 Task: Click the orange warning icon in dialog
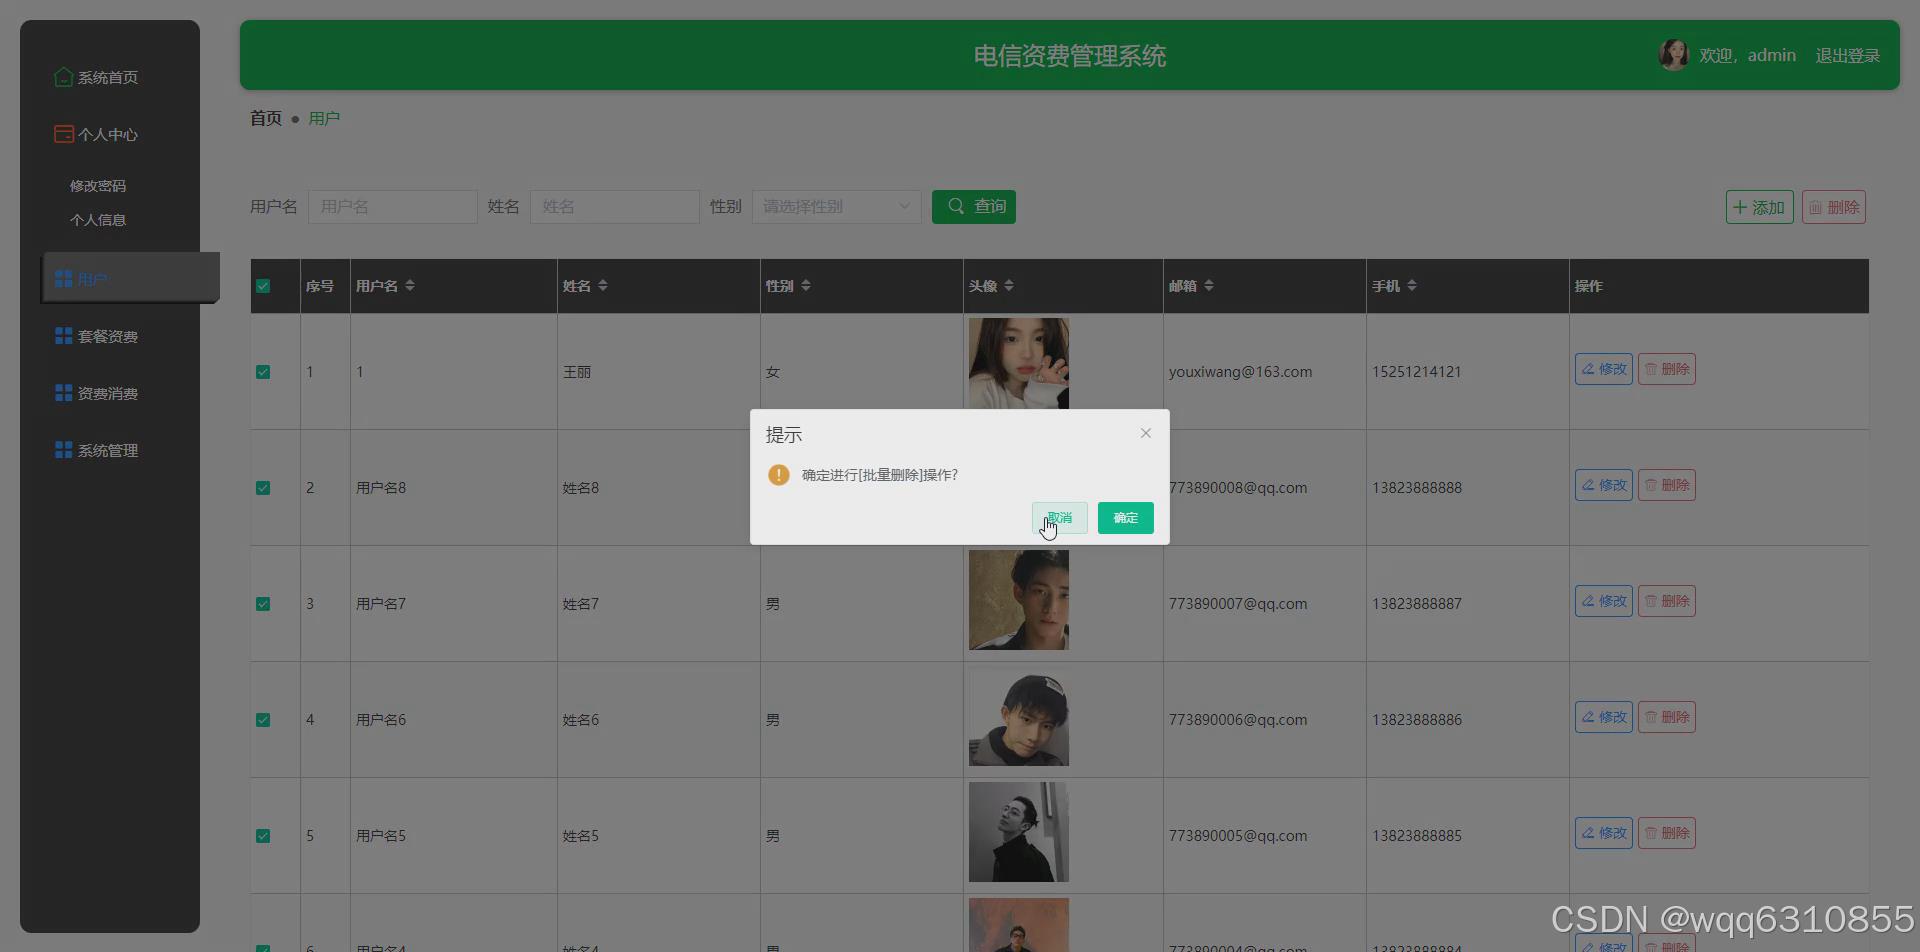tap(779, 475)
